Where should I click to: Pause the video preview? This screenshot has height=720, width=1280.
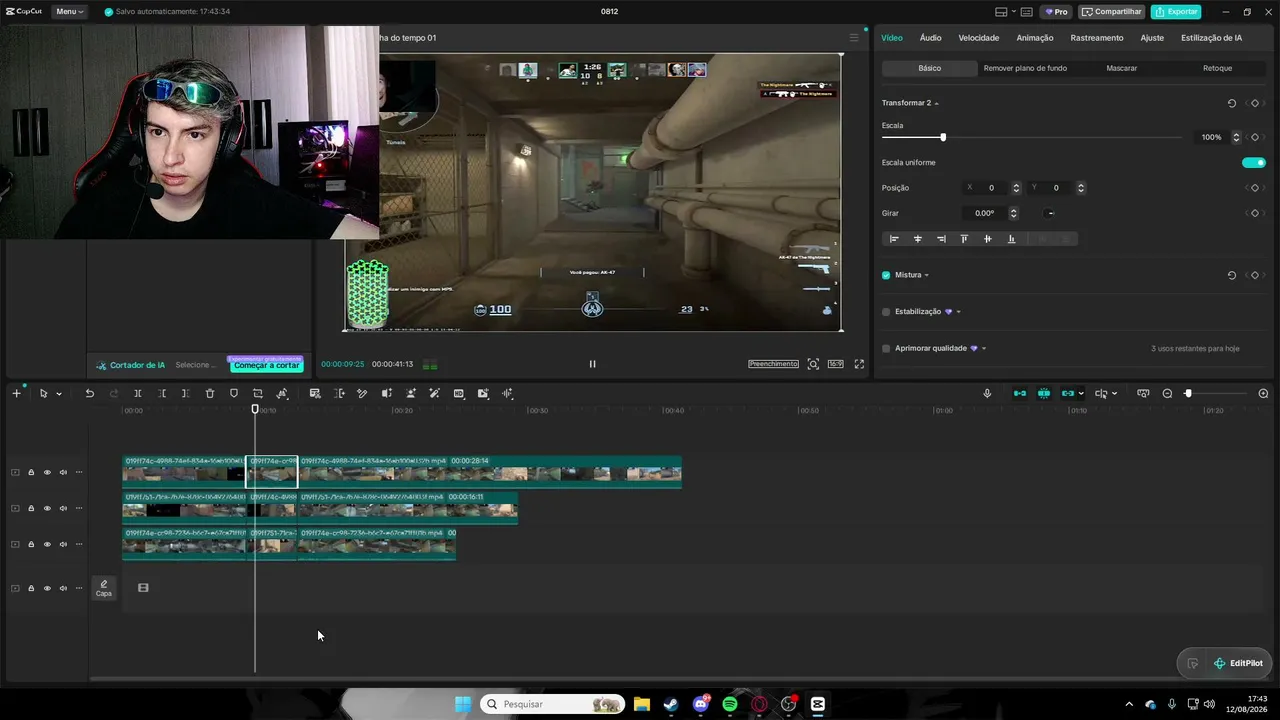[x=592, y=364]
